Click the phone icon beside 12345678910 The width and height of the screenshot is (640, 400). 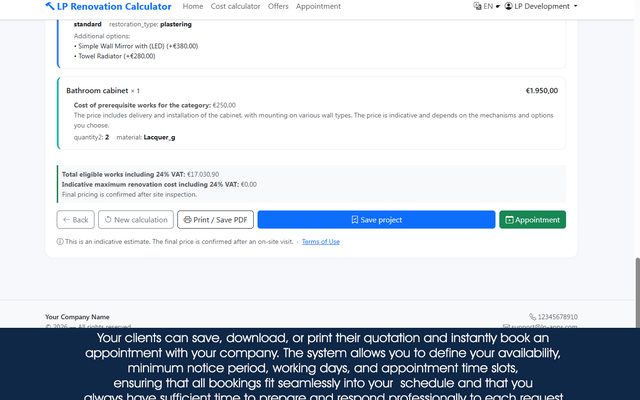532,317
